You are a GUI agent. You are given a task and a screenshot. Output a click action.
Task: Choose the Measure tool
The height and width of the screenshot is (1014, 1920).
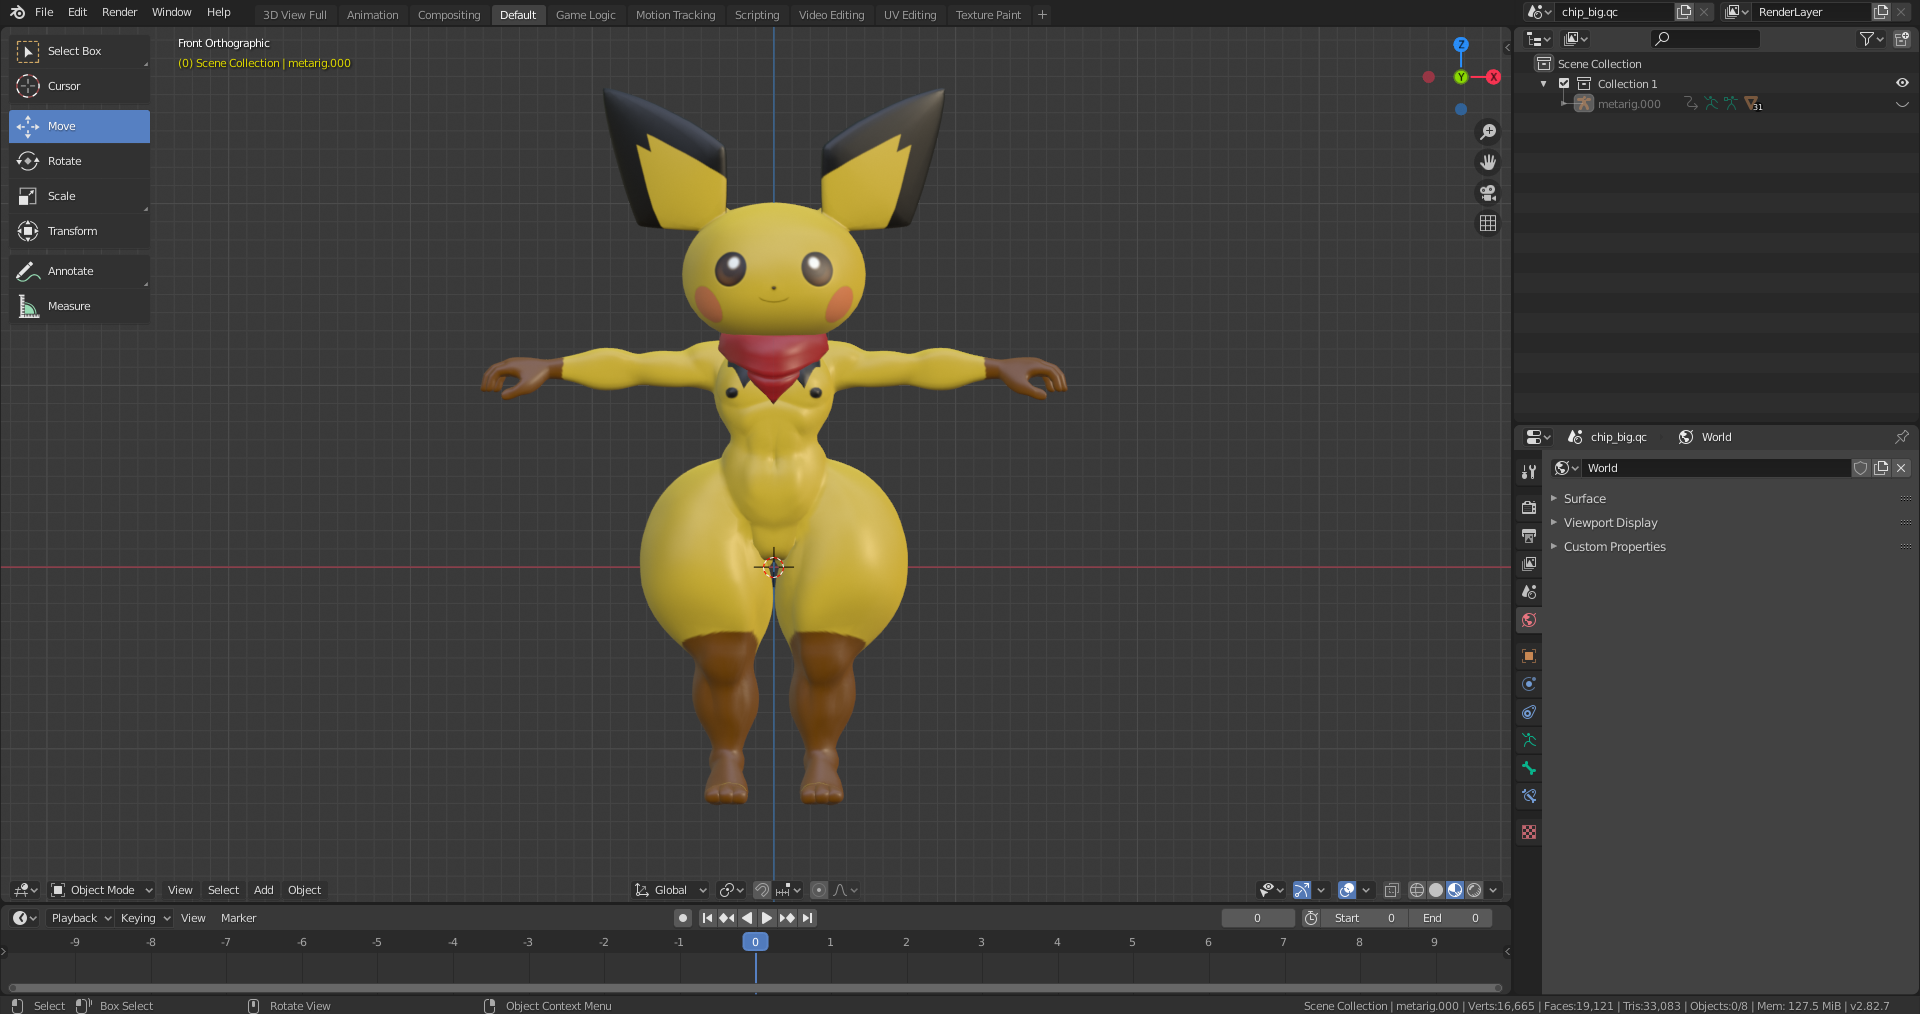coord(79,306)
